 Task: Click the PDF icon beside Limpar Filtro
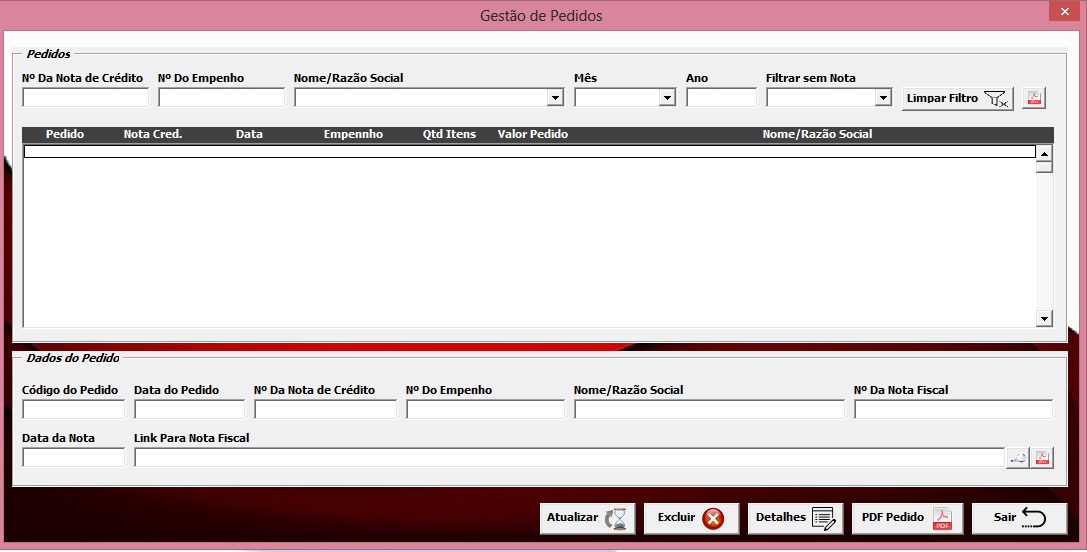click(x=1034, y=98)
